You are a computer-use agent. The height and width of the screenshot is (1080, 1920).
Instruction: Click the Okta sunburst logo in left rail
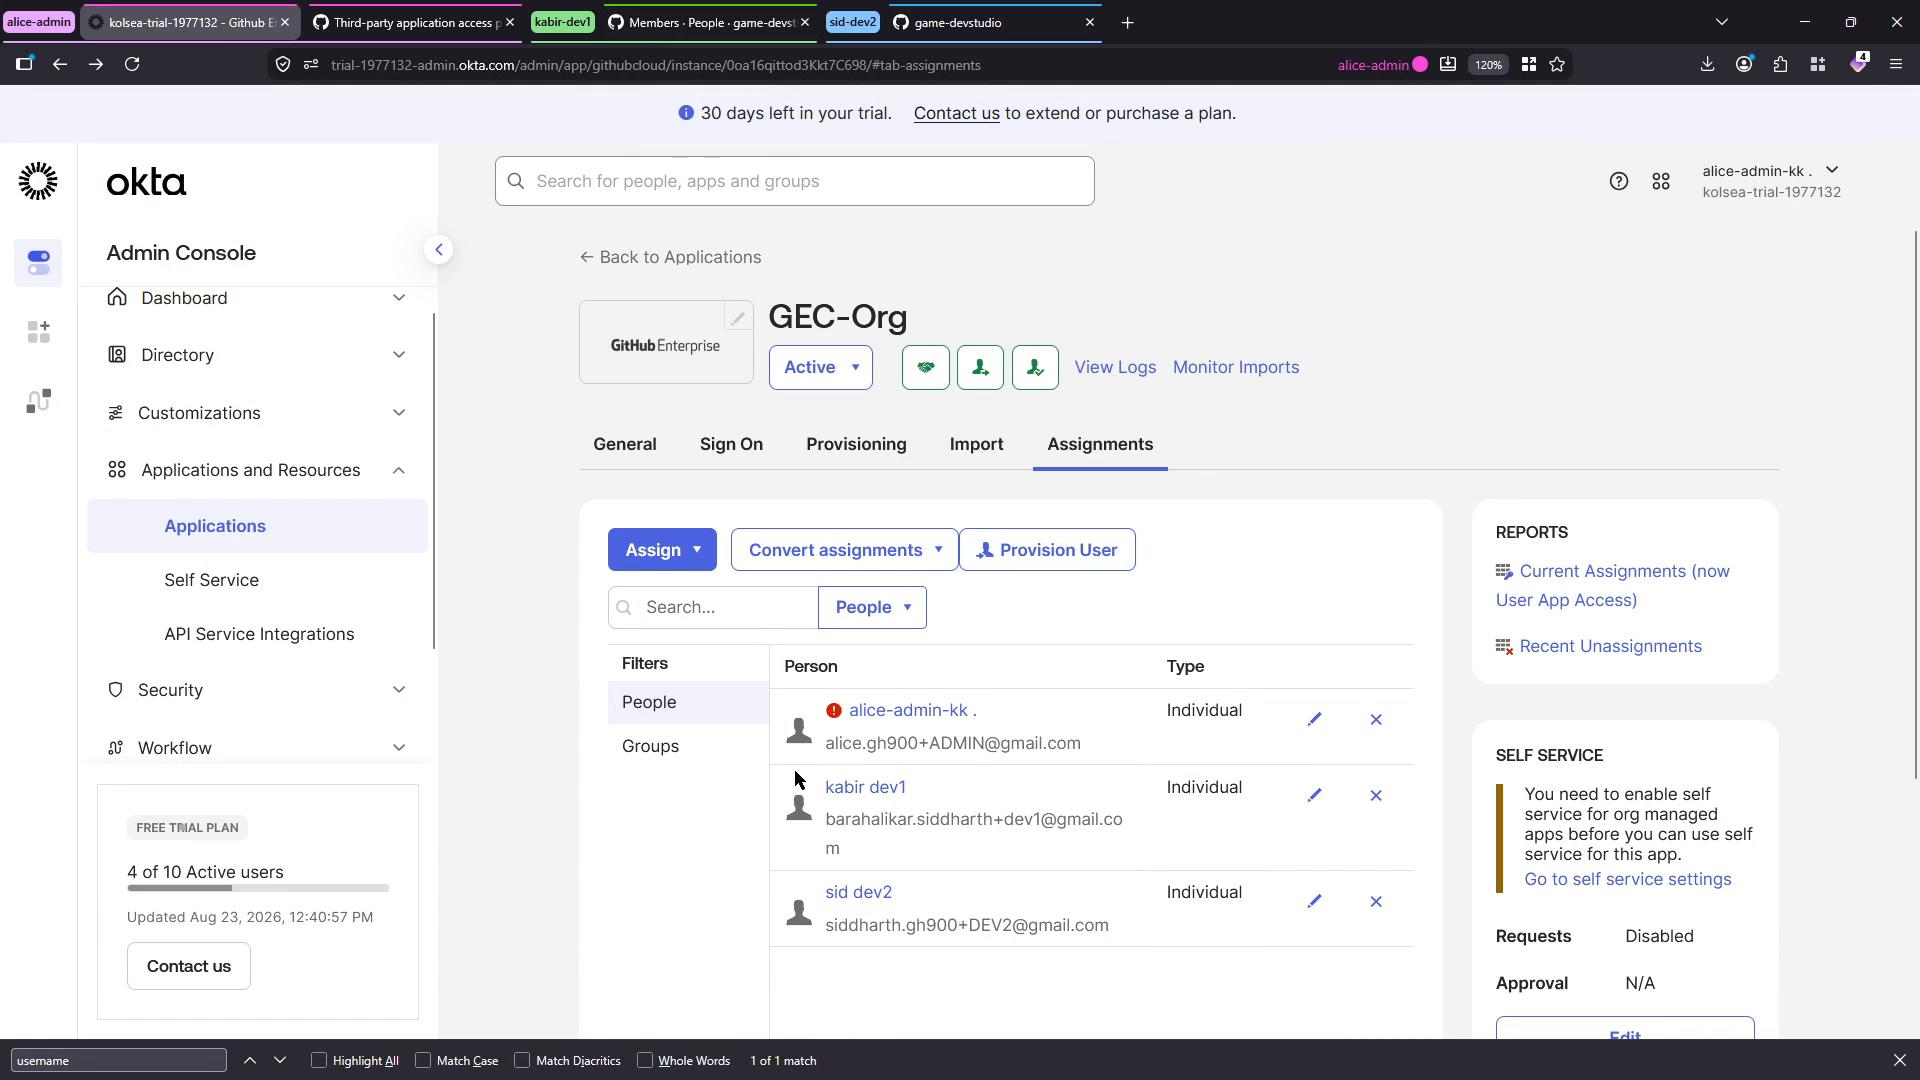point(38,181)
